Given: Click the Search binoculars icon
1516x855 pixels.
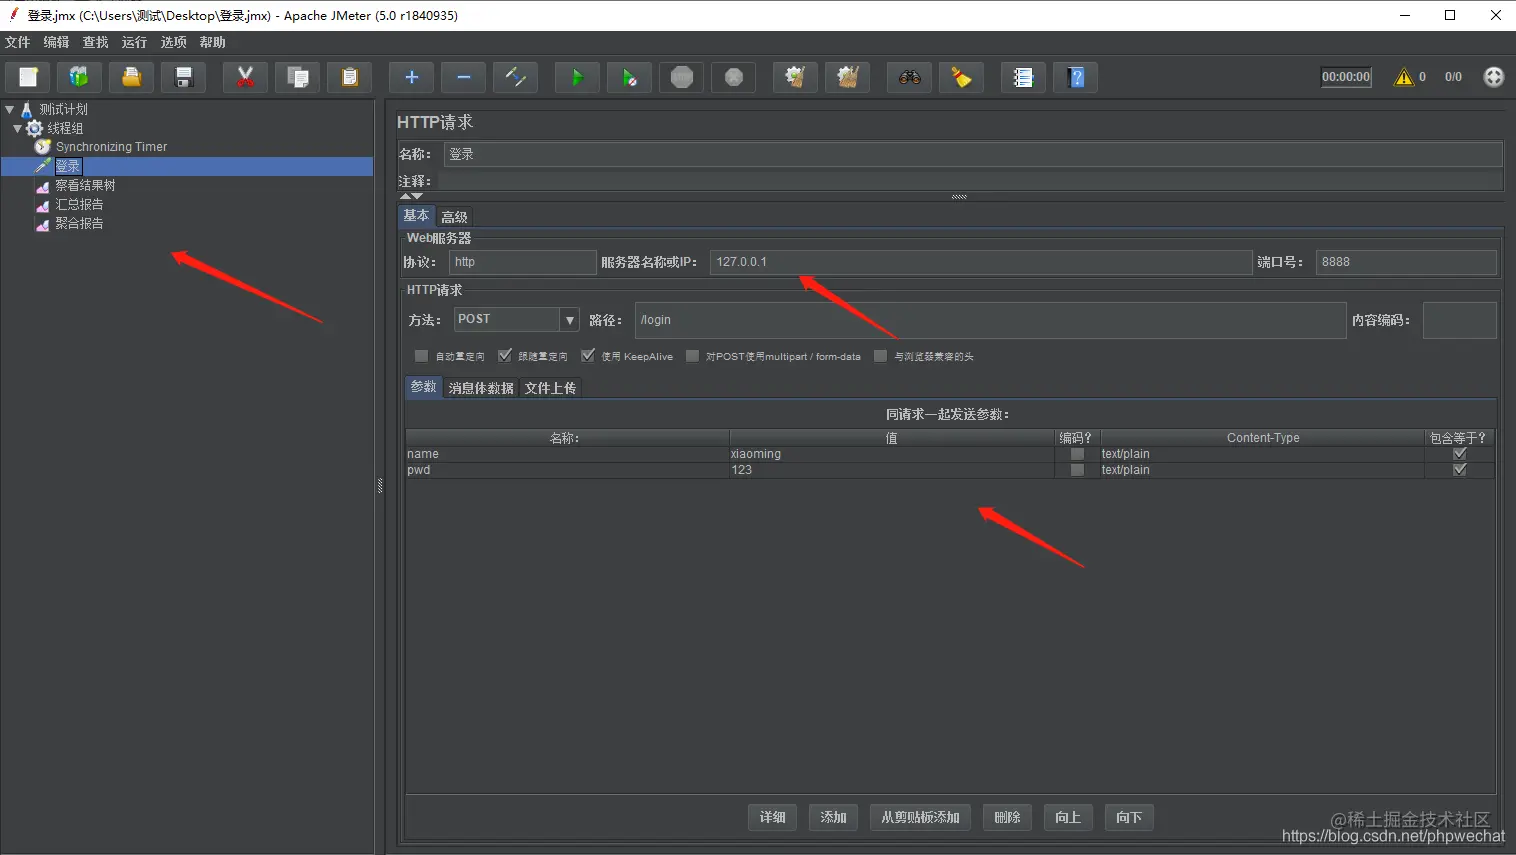Looking at the screenshot, I should (x=909, y=77).
